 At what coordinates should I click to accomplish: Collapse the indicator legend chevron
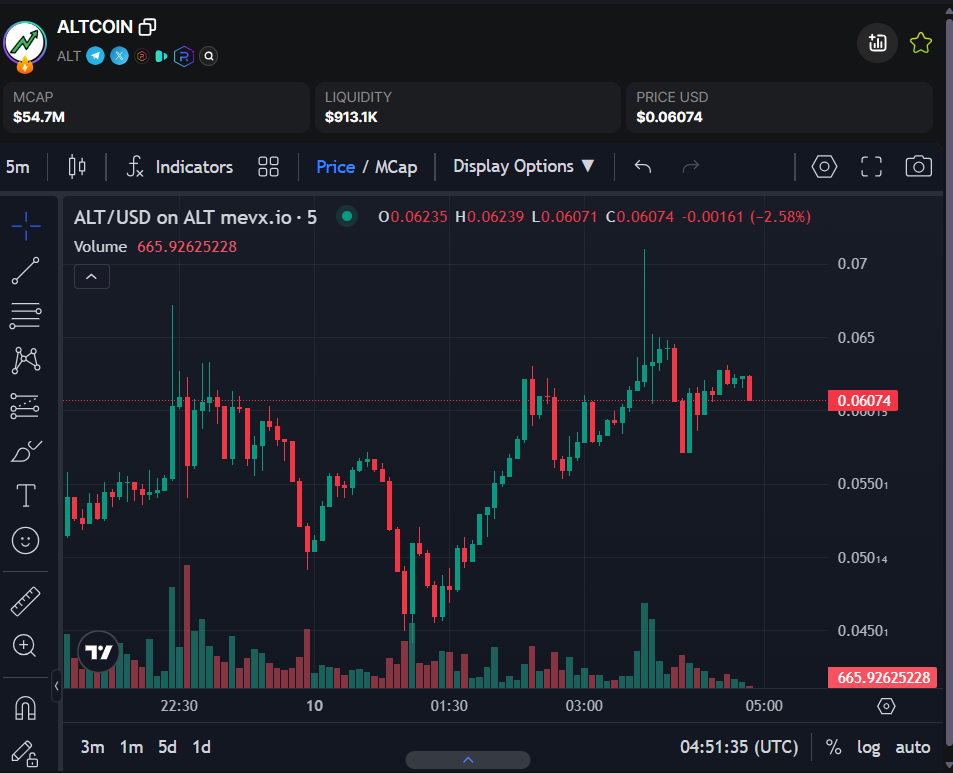[x=92, y=277]
